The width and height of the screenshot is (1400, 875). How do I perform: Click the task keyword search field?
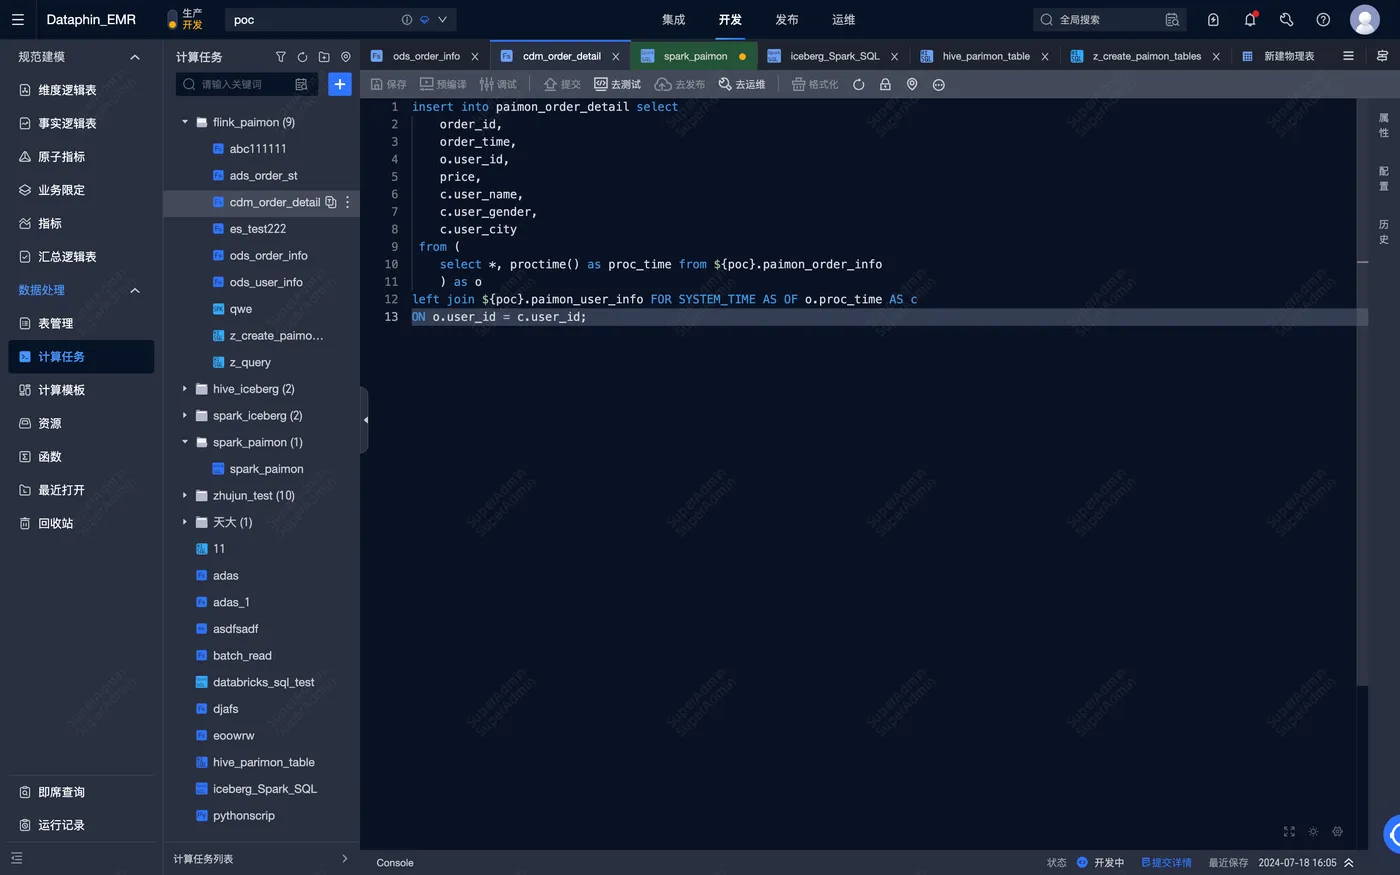point(247,85)
